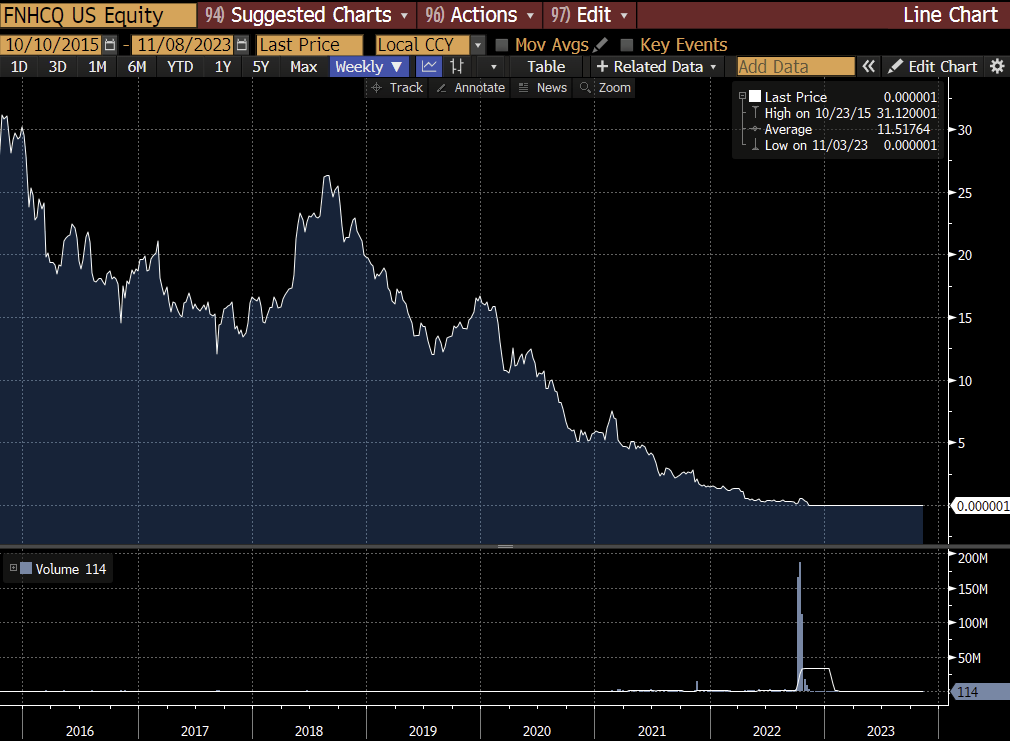Open Suggested Charts dropdown
Screen dimensions: 1010x741
(x=307, y=14)
